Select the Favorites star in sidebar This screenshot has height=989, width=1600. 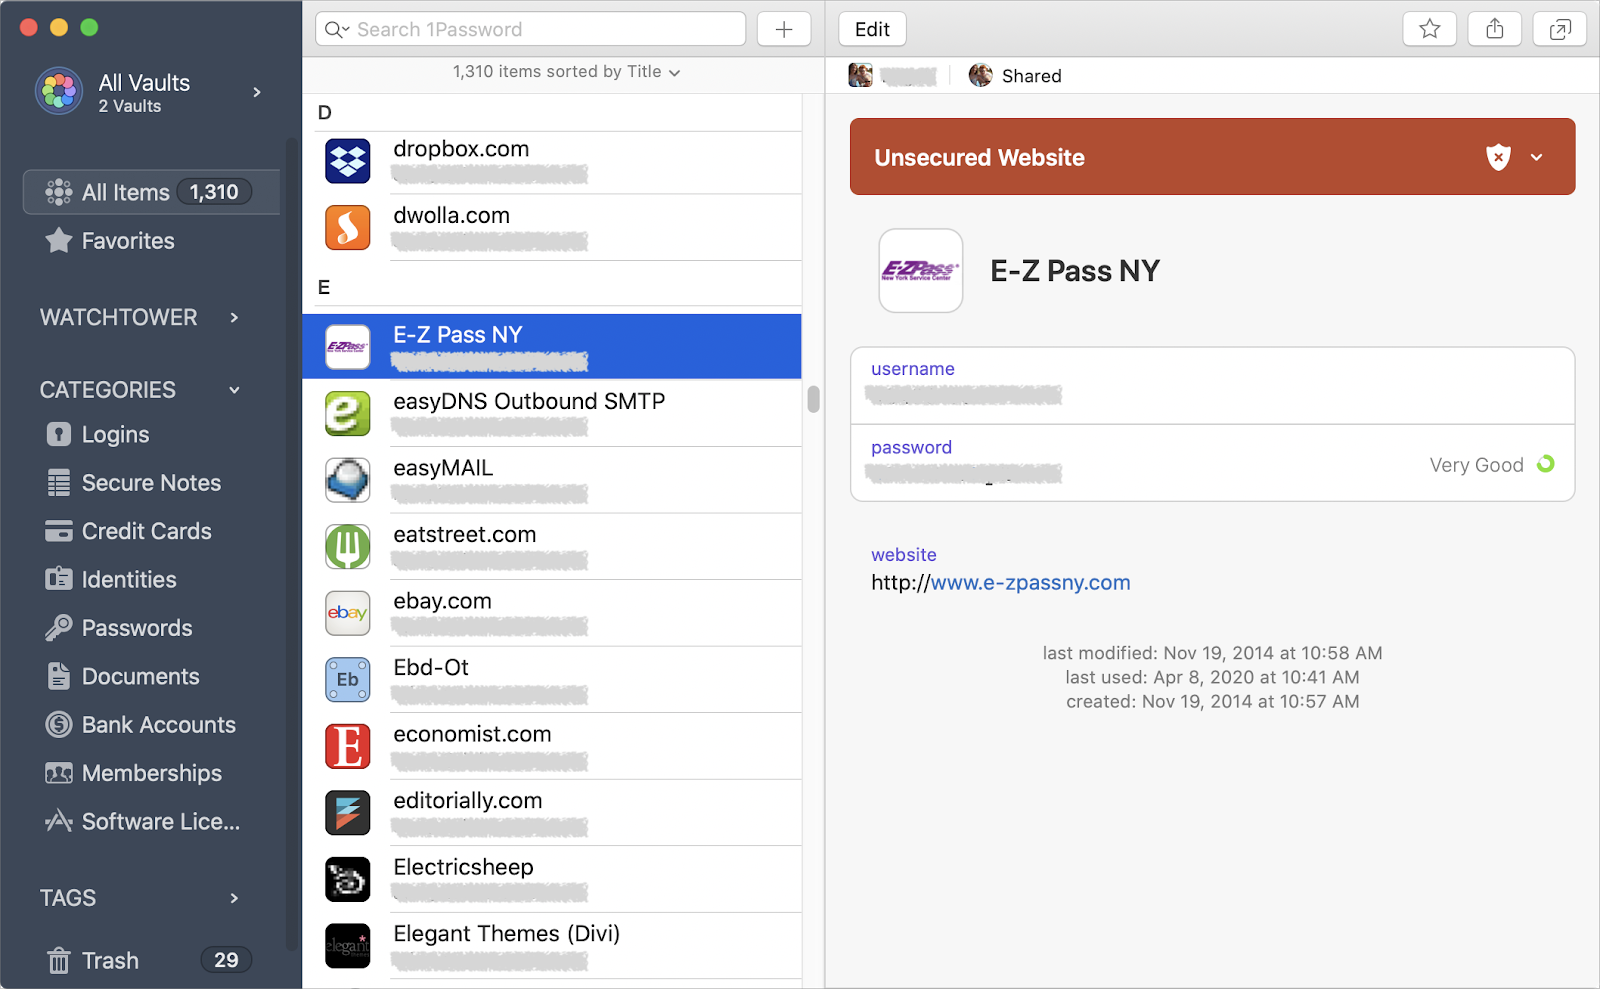pyautogui.click(x=59, y=240)
